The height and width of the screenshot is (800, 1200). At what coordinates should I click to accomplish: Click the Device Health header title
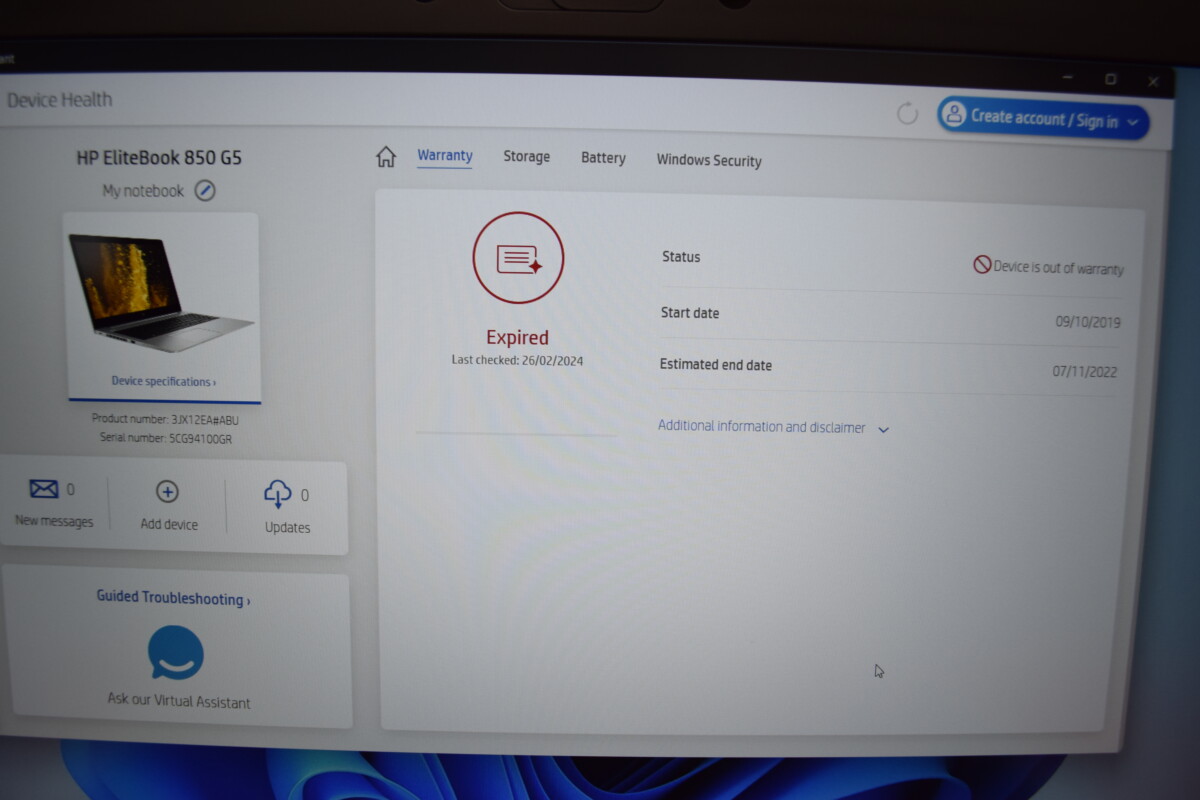pos(59,99)
